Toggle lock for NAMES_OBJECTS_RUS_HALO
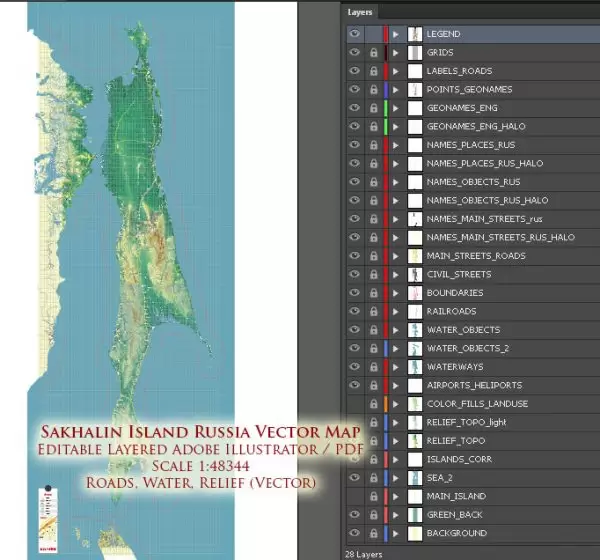This screenshot has width=600, height=560. point(373,200)
